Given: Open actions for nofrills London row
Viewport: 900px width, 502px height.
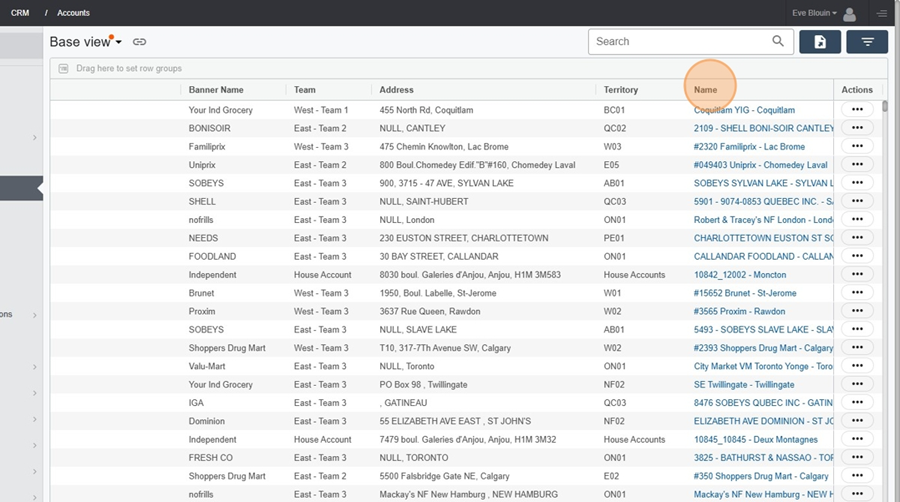Looking at the screenshot, I should [x=858, y=219].
